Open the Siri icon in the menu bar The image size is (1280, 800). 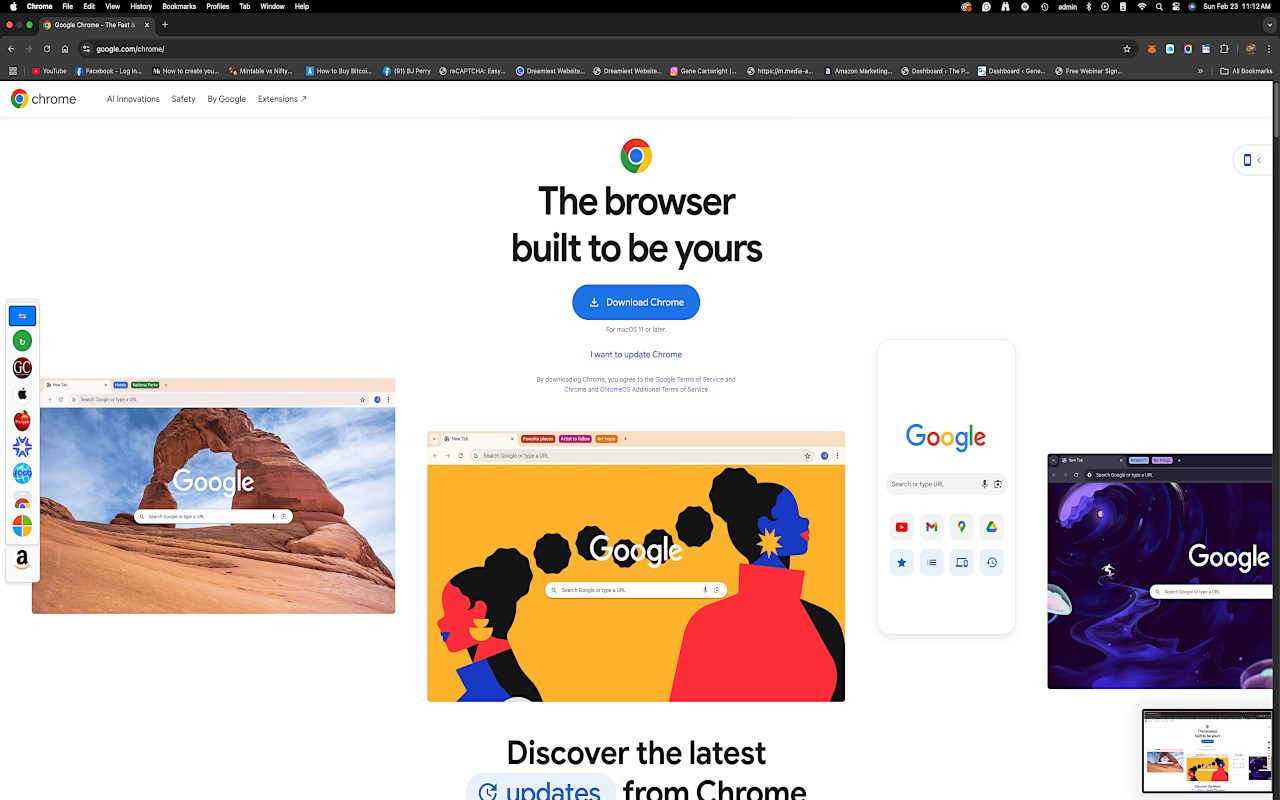tap(1192, 6)
